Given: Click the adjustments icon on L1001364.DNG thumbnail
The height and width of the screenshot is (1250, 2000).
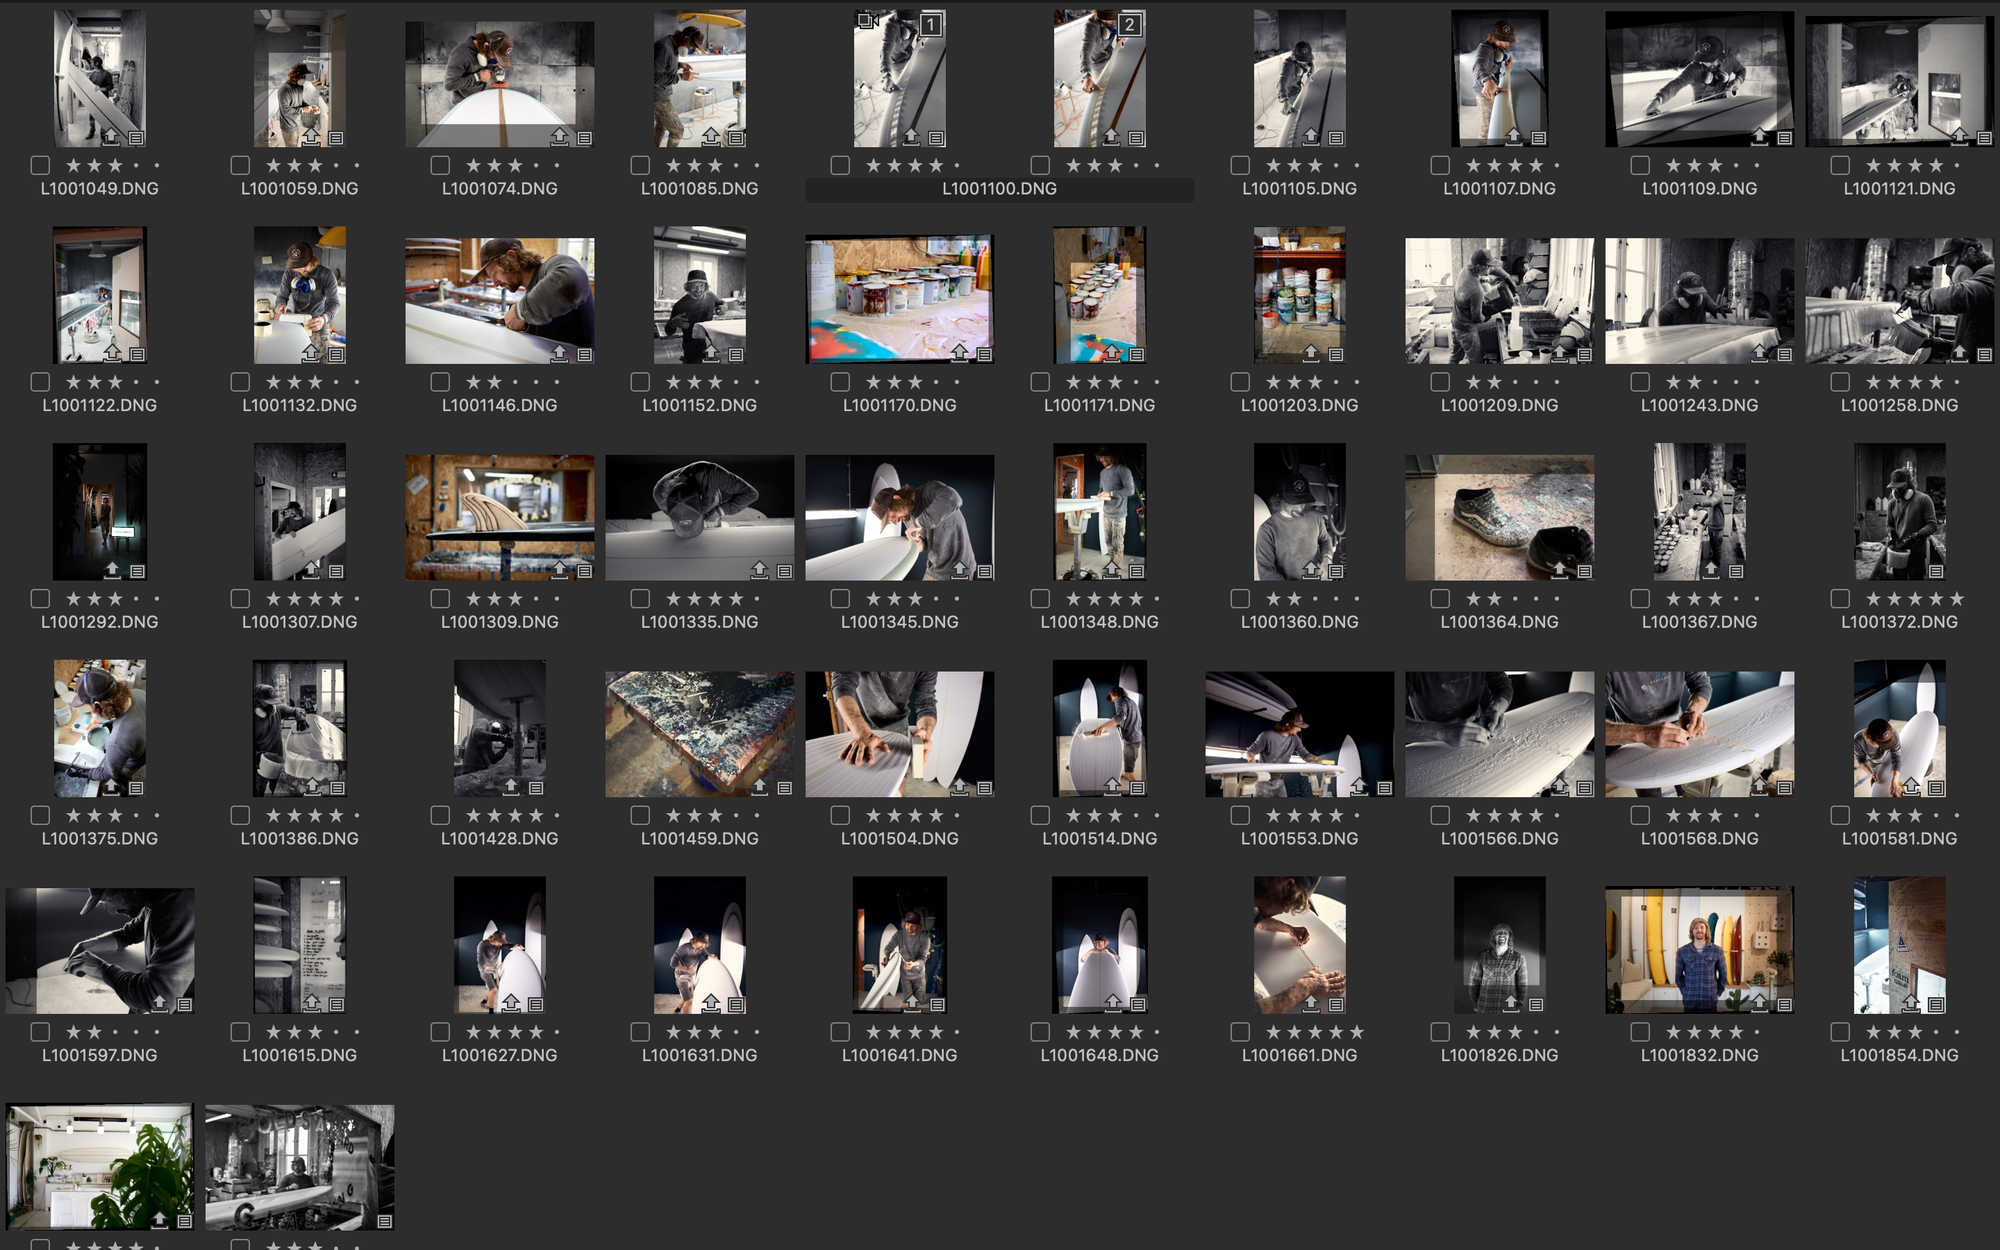Looking at the screenshot, I should point(1585,571).
